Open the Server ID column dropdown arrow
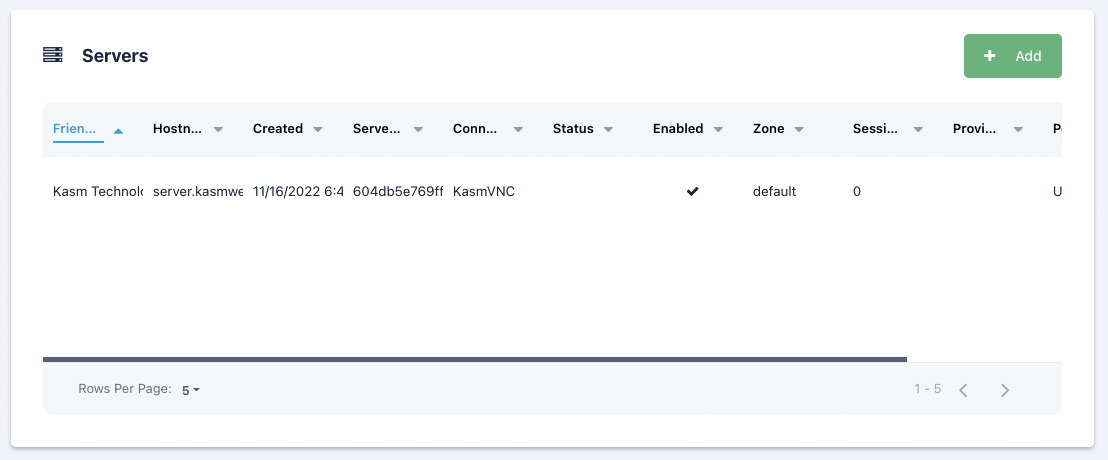Viewport: 1108px width, 460px height. pyautogui.click(x=418, y=130)
